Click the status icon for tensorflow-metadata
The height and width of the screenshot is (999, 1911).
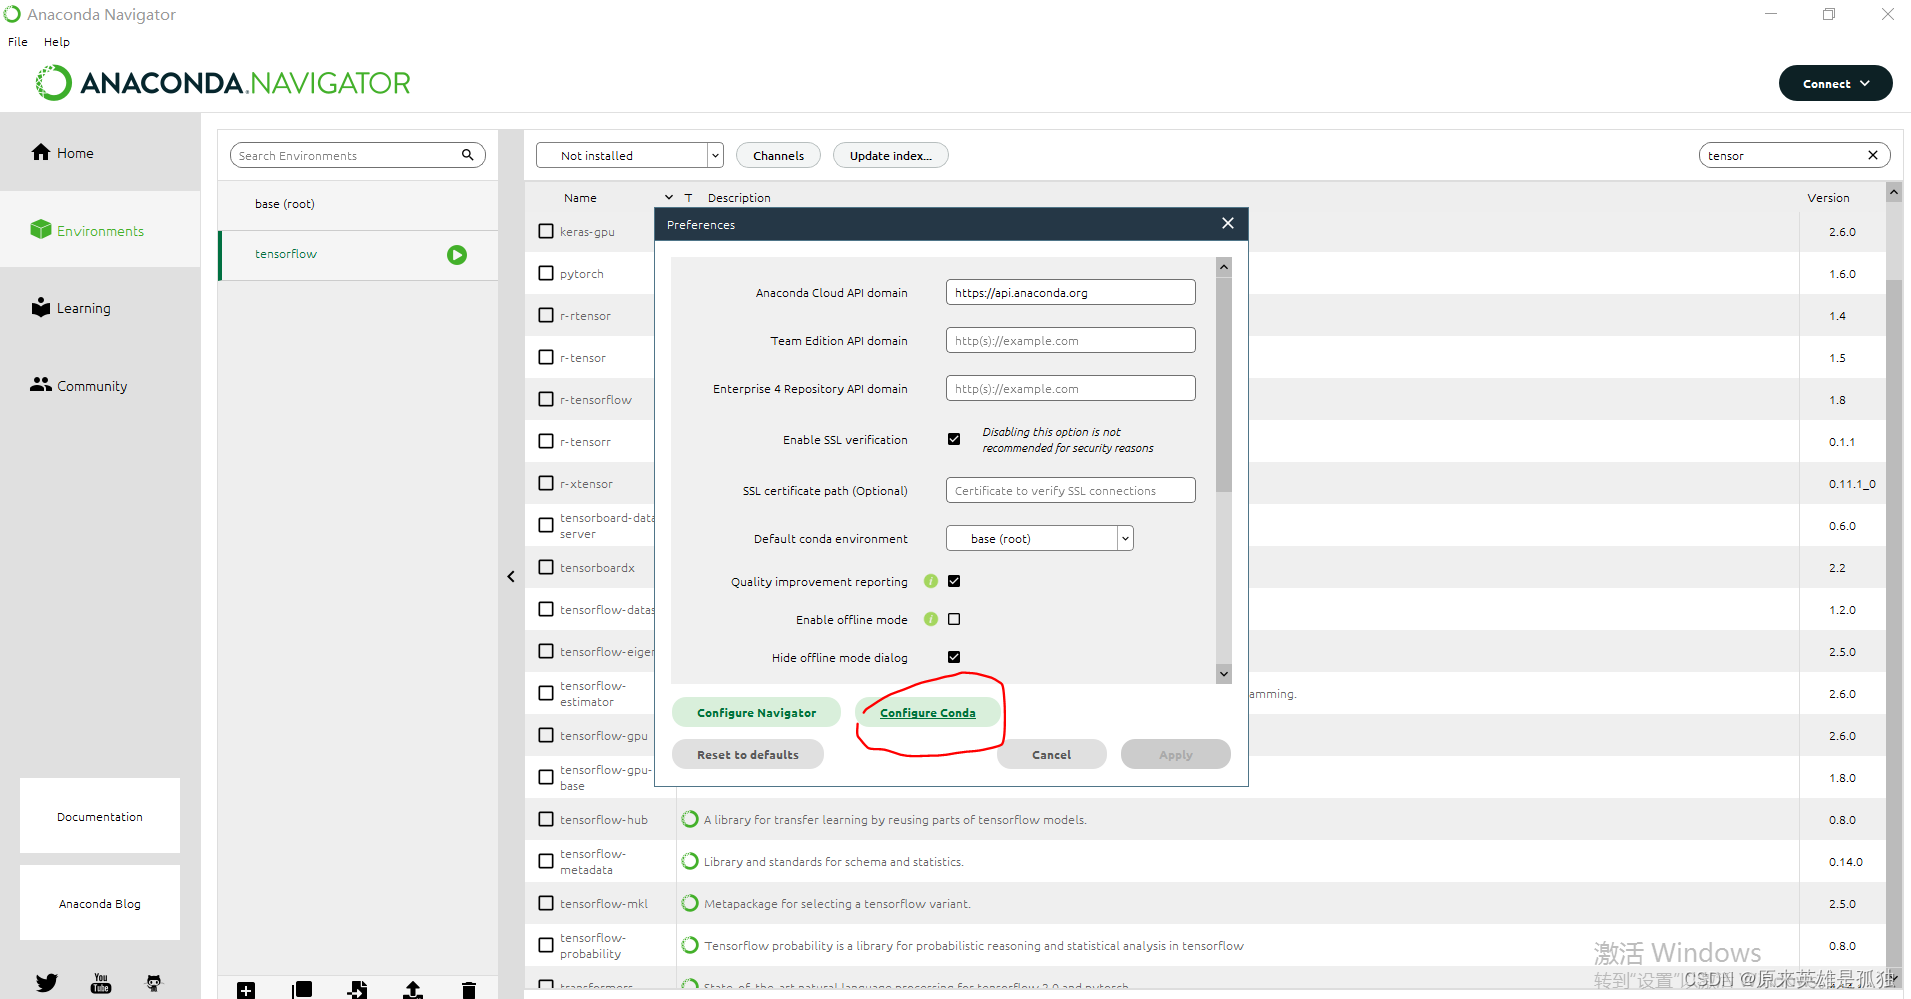coord(690,861)
